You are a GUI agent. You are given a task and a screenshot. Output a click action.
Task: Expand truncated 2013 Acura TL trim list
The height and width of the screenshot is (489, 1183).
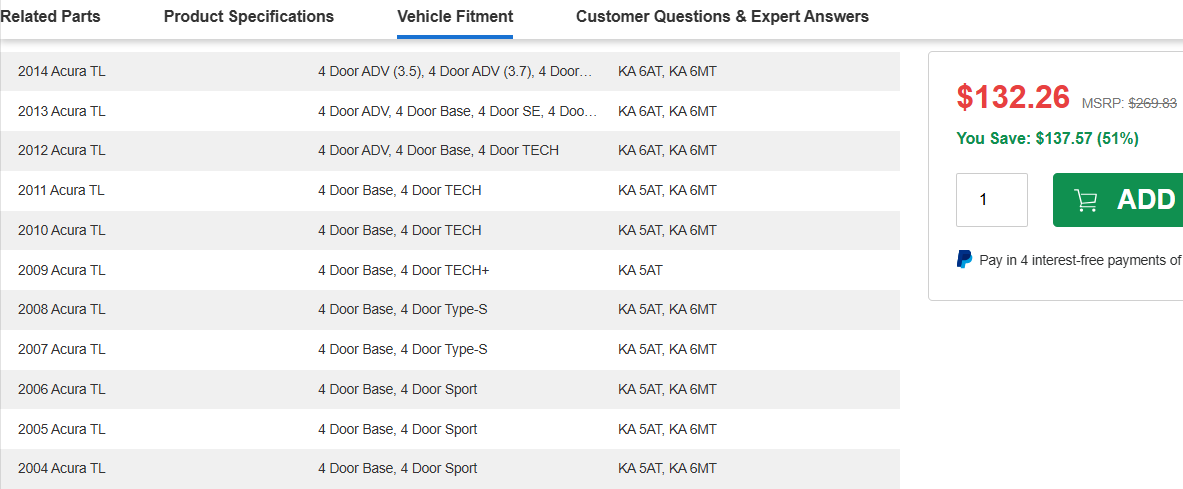pos(458,111)
